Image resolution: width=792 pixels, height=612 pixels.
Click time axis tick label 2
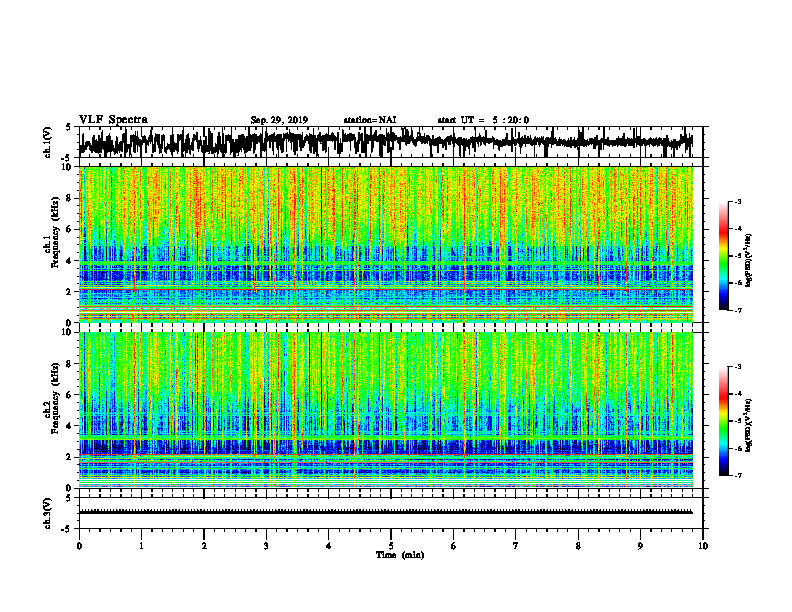click(x=204, y=546)
